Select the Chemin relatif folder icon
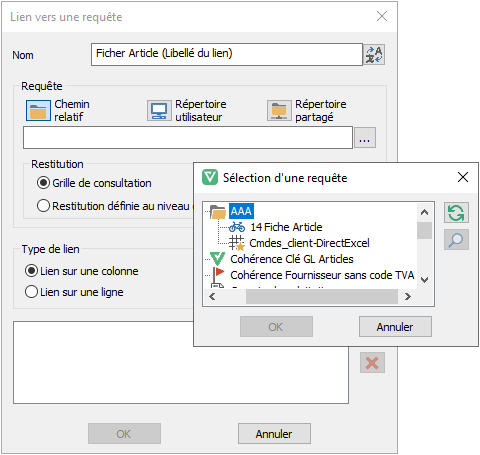The height and width of the screenshot is (455, 480). pos(38,110)
